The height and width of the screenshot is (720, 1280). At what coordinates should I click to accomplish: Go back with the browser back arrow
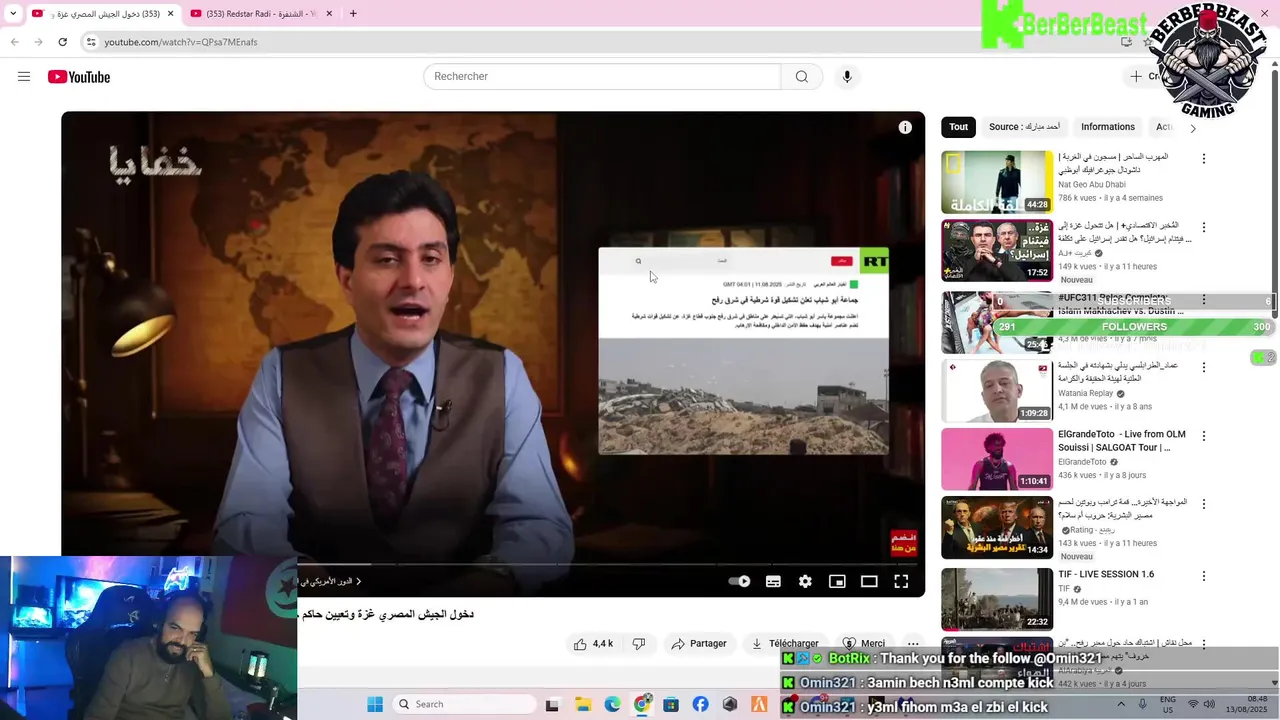(14, 42)
